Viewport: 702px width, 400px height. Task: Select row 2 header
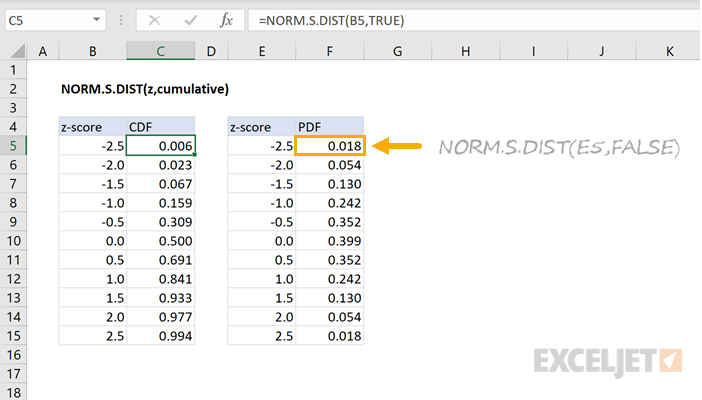tap(13, 89)
